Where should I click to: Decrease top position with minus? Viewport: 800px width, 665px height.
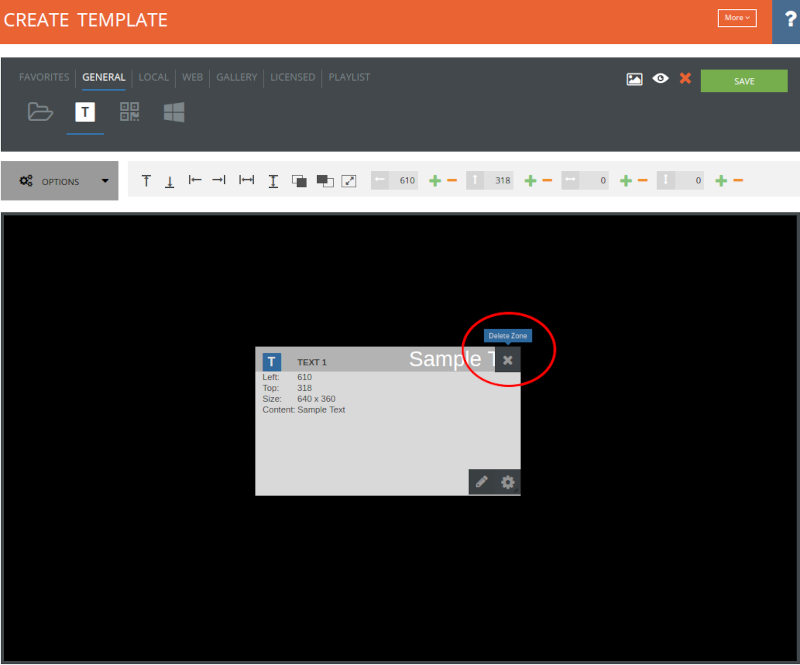(x=547, y=181)
